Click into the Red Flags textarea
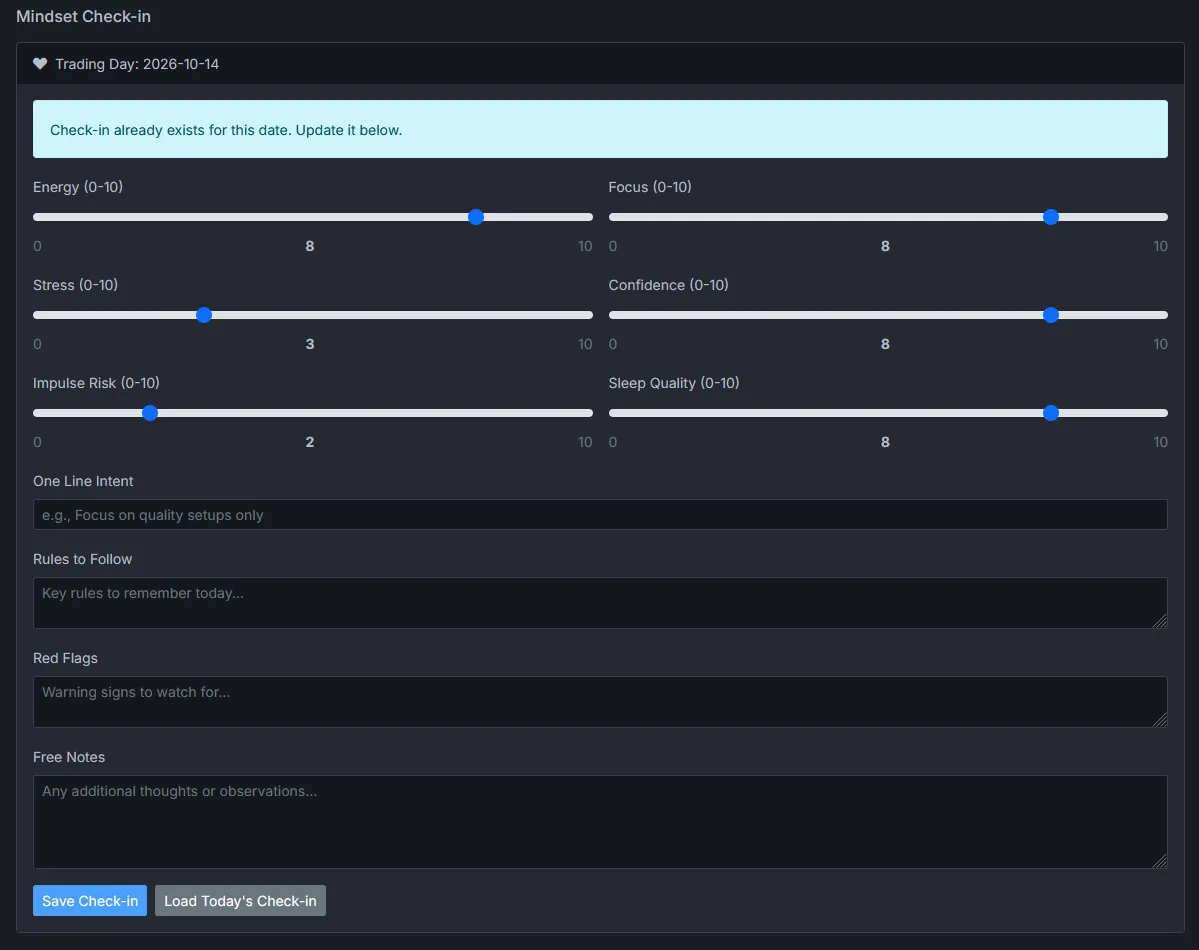Viewport: 1199px width, 950px height. [600, 701]
